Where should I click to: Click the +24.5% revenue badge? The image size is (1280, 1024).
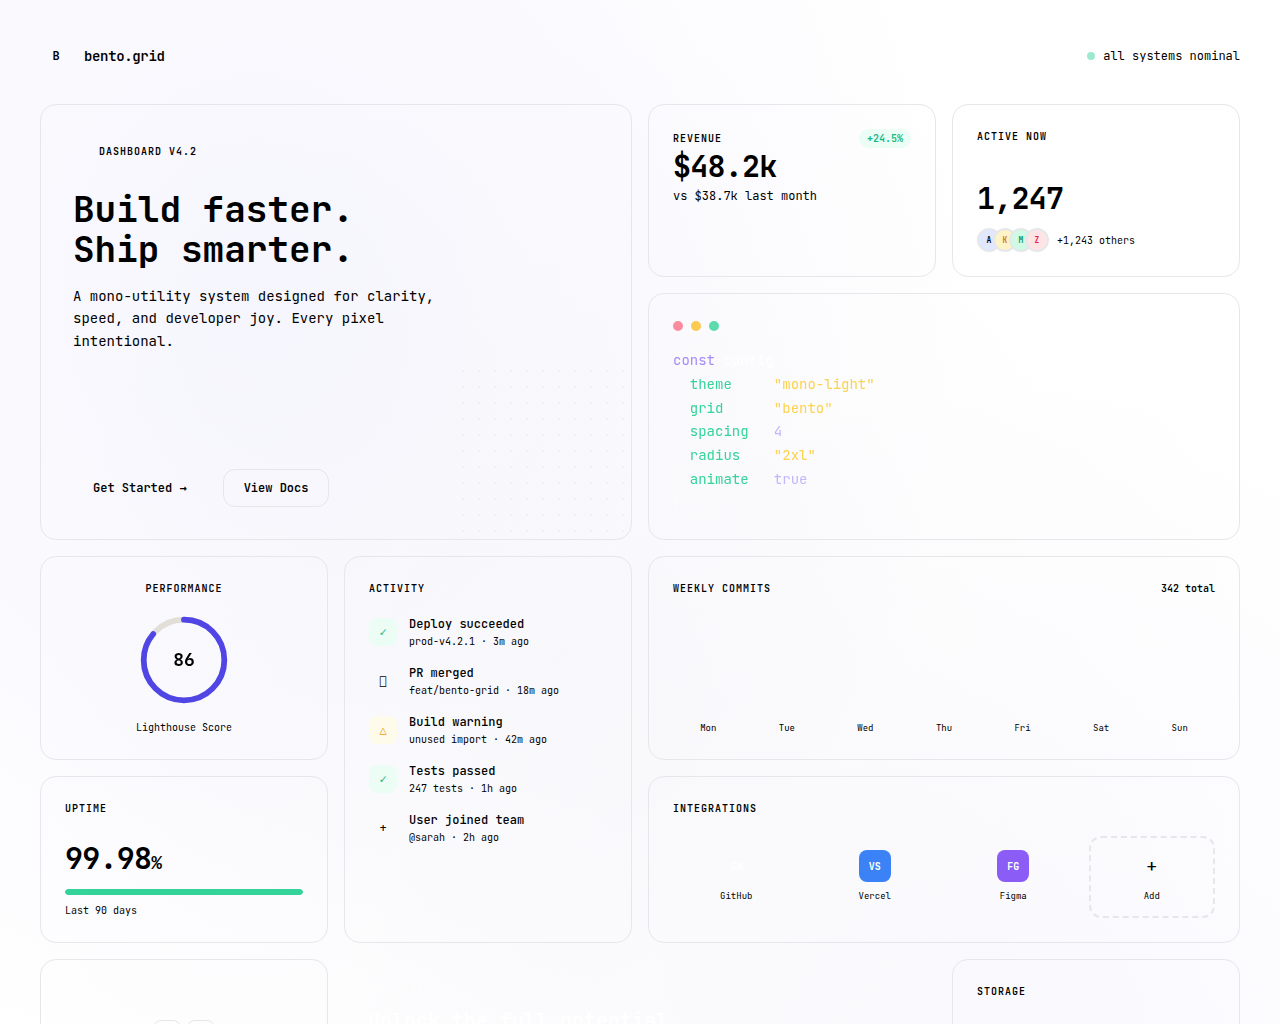(885, 139)
